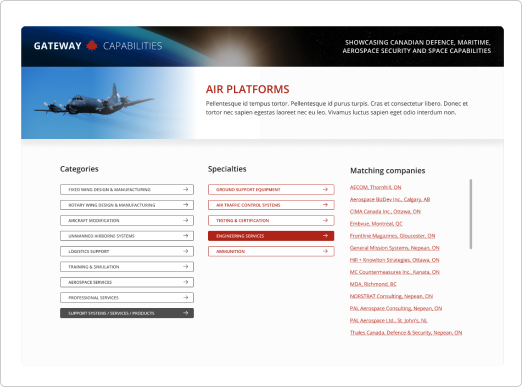Viewport: 522px width, 387px height.
Task: Click the arrow on Support Systems / Services / Products
Action: click(x=186, y=313)
